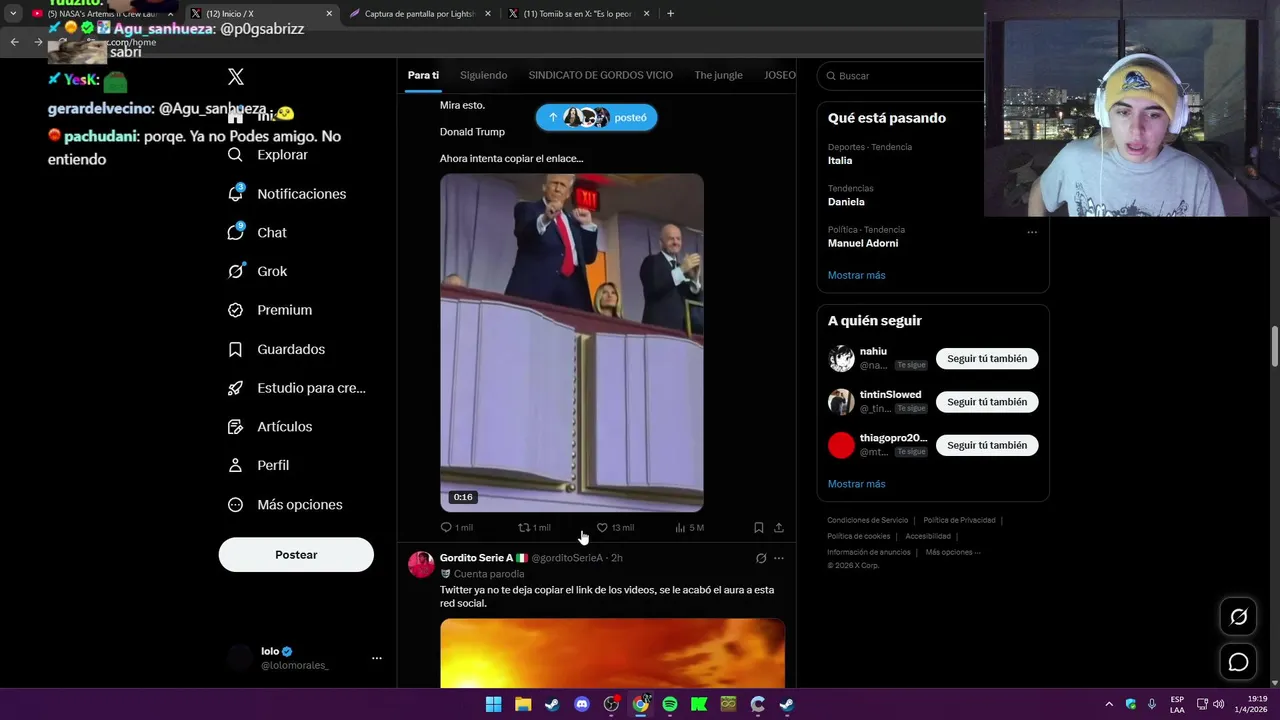Follow back nahiu

point(987,359)
